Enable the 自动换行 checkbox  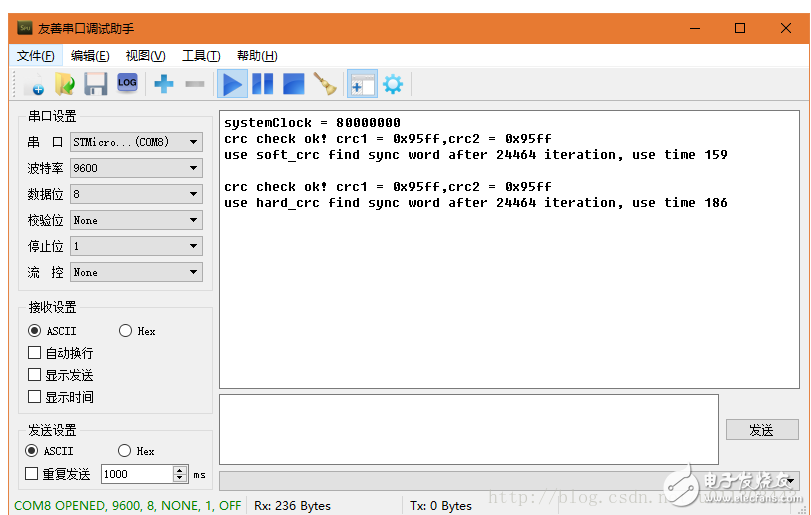pyautogui.click(x=35, y=353)
